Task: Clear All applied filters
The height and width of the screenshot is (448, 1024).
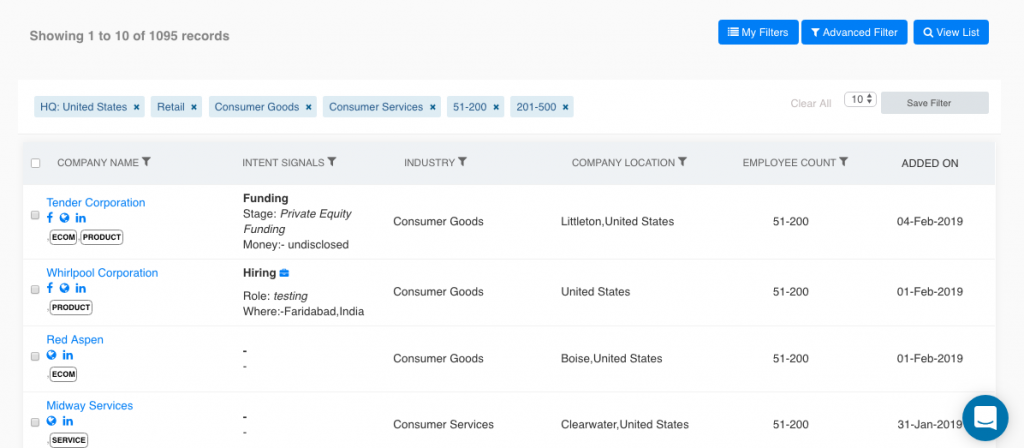Action: tap(811, 103)
